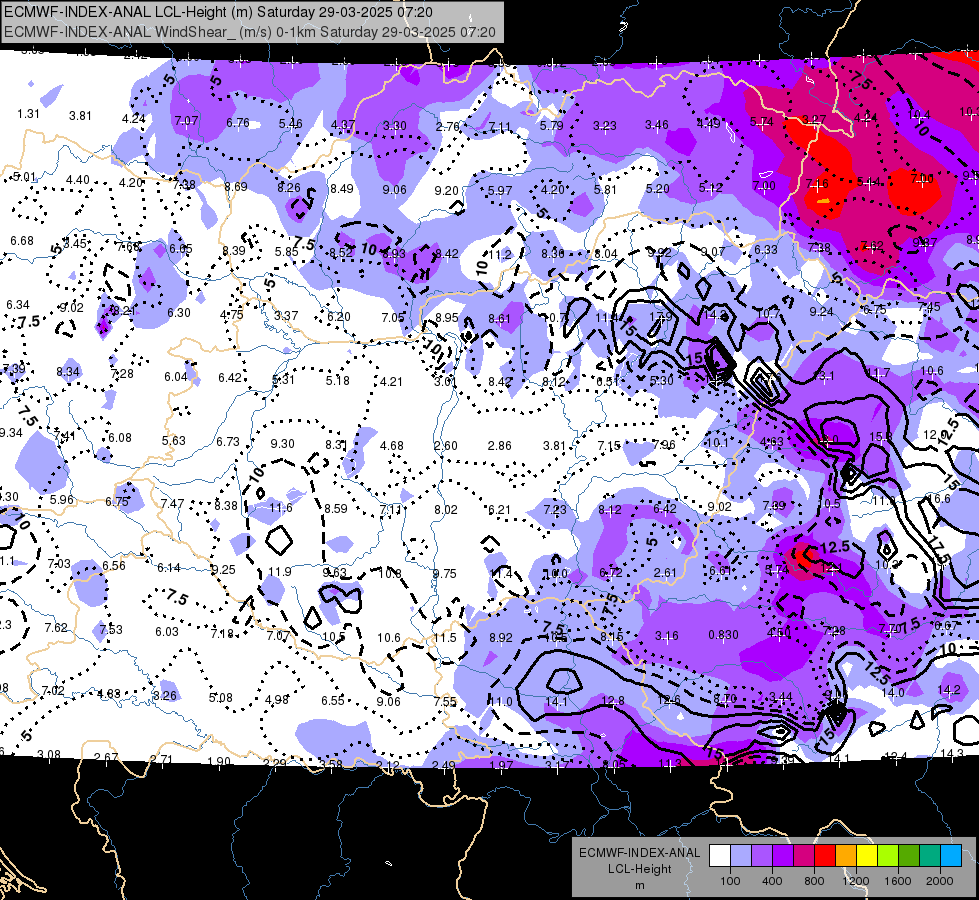The height and width of the screenshot is (900, 979).
Task: Click the shear value 0.830
Action: click(x=724, y=635)
